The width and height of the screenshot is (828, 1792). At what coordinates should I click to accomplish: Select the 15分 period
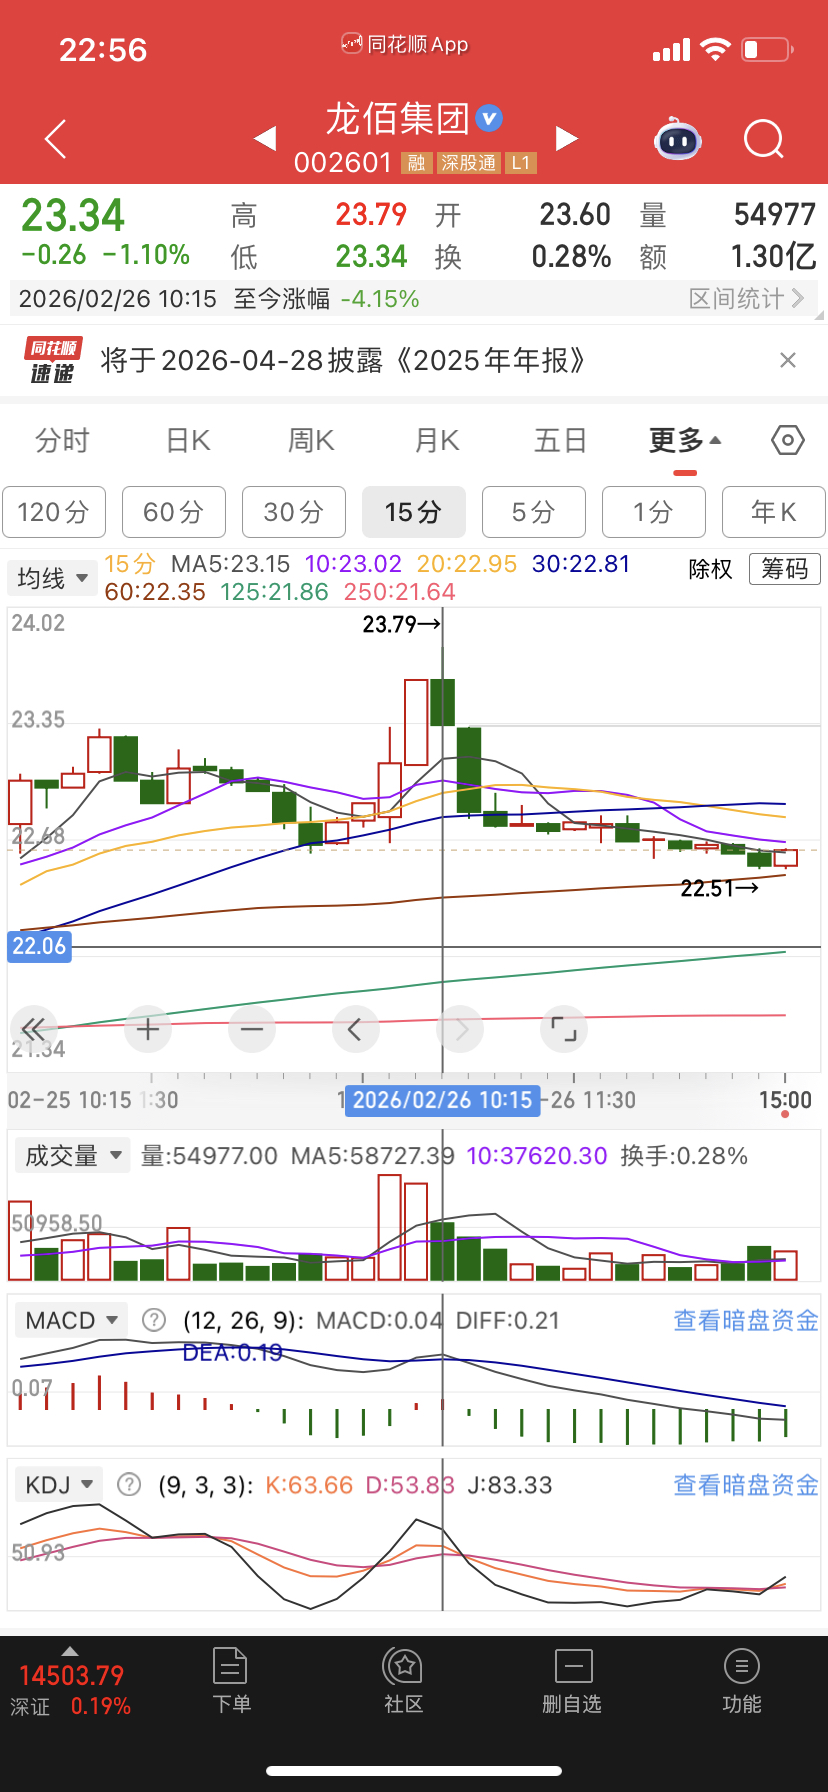414,512
